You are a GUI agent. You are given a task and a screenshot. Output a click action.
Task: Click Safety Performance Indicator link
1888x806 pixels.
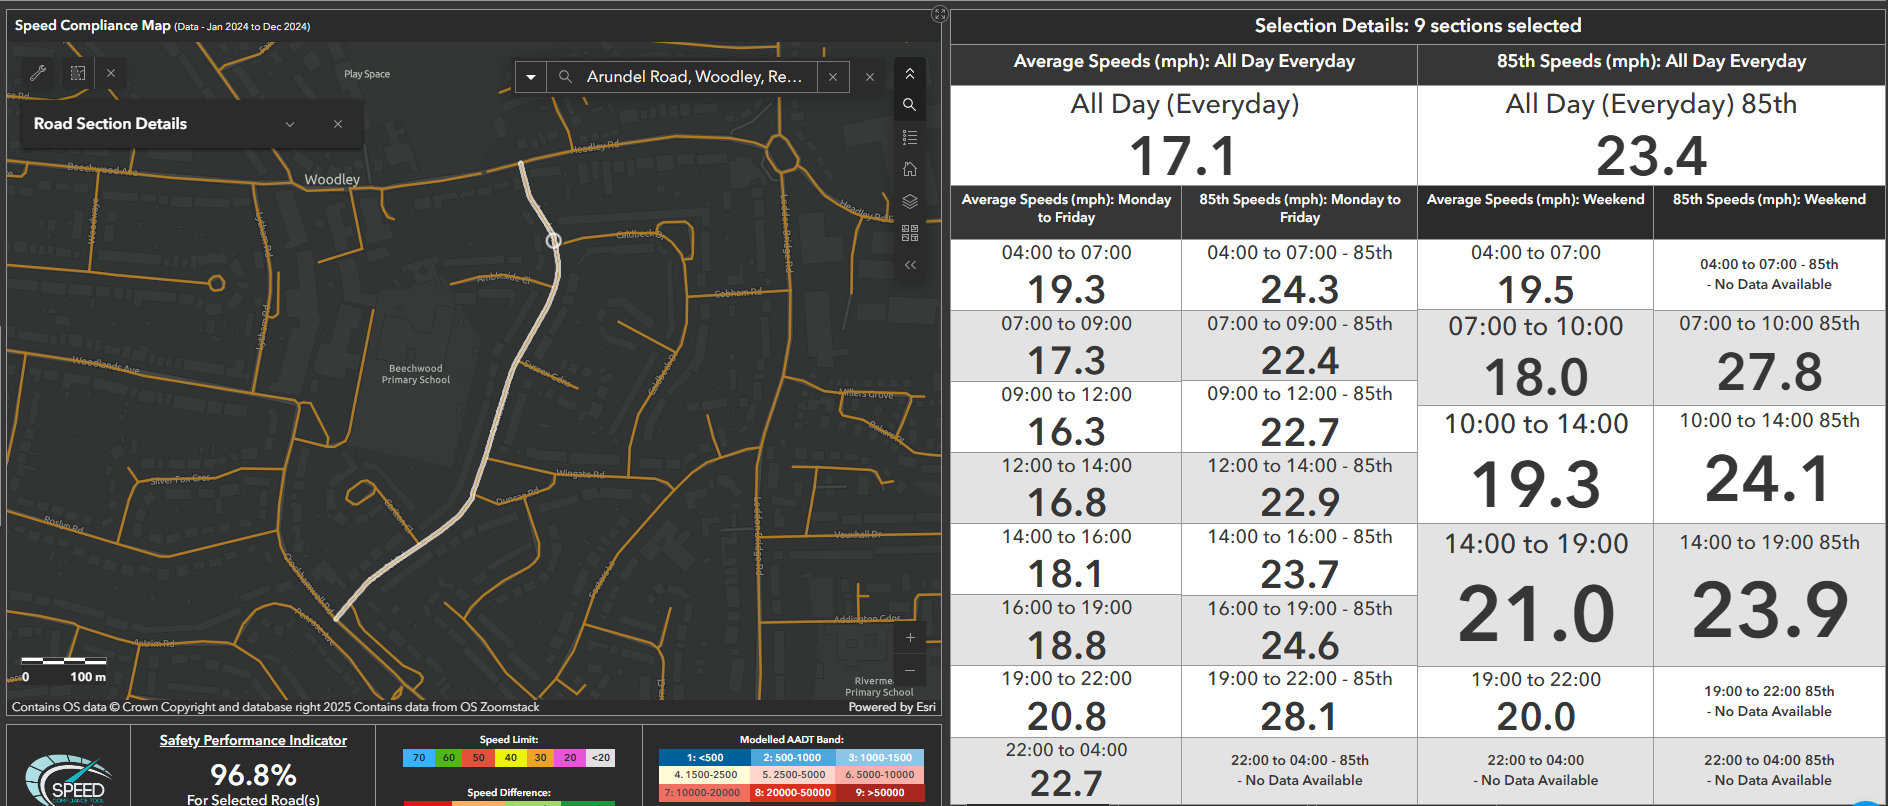[253, 740]
